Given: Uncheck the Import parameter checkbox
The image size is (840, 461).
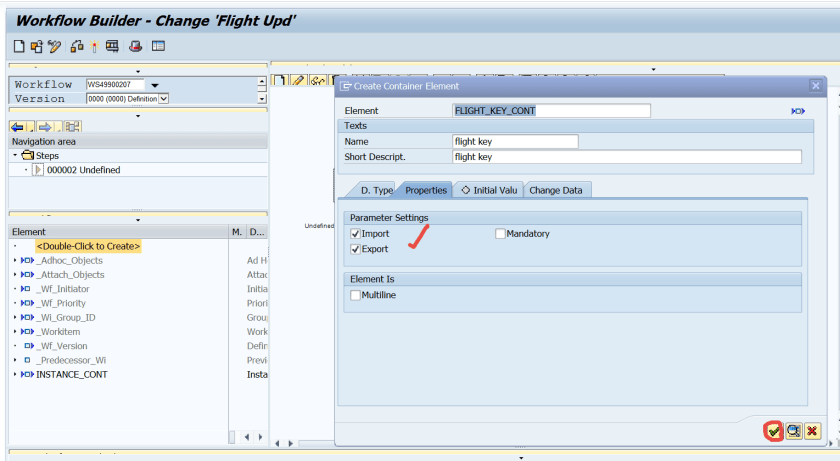Looking at the screenshot, I should coord(355,234).
